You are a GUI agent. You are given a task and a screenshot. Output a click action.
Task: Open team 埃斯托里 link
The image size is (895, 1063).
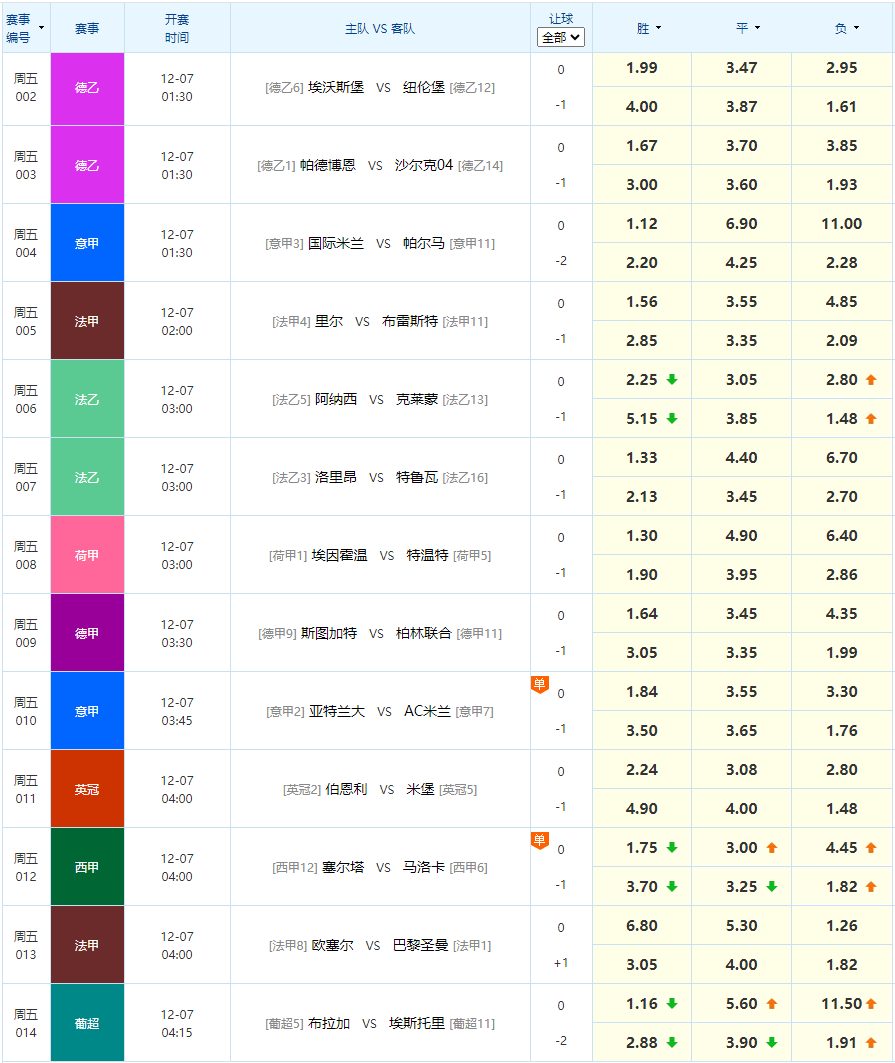click(417, 1023)
